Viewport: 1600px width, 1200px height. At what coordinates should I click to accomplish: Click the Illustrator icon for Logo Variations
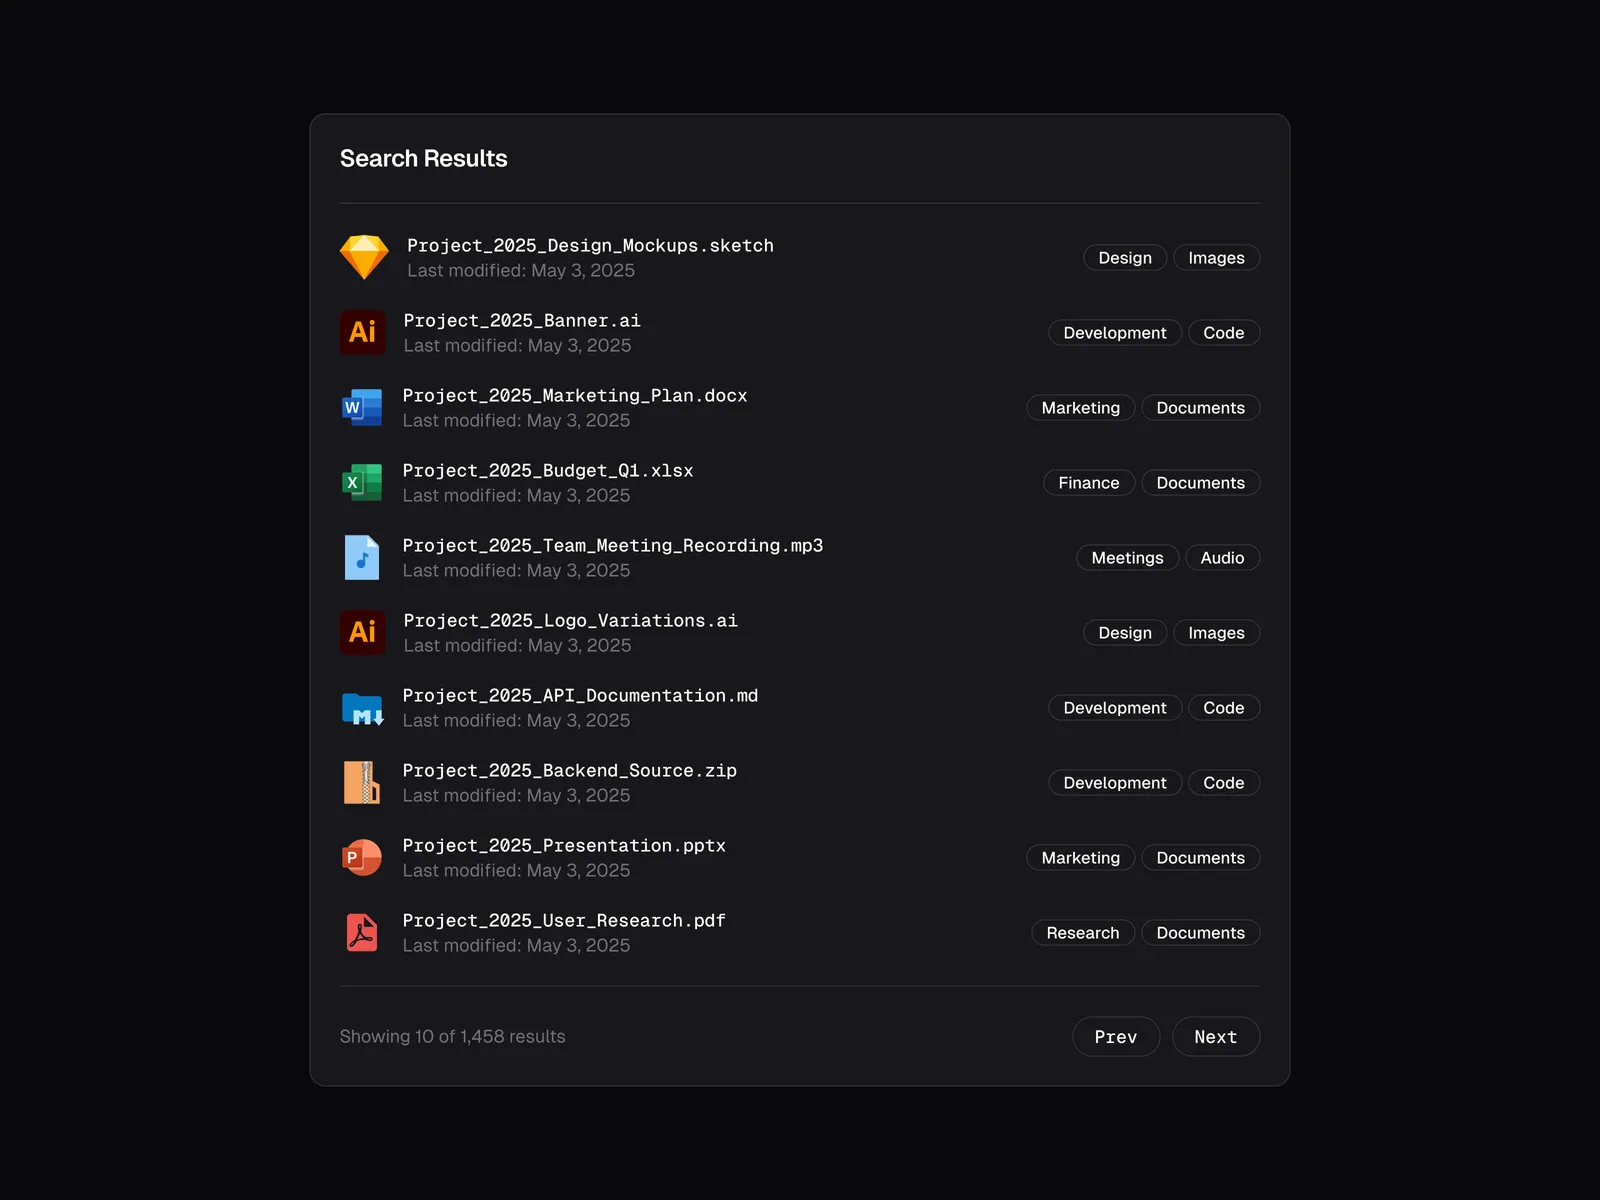tap(362, 633)
